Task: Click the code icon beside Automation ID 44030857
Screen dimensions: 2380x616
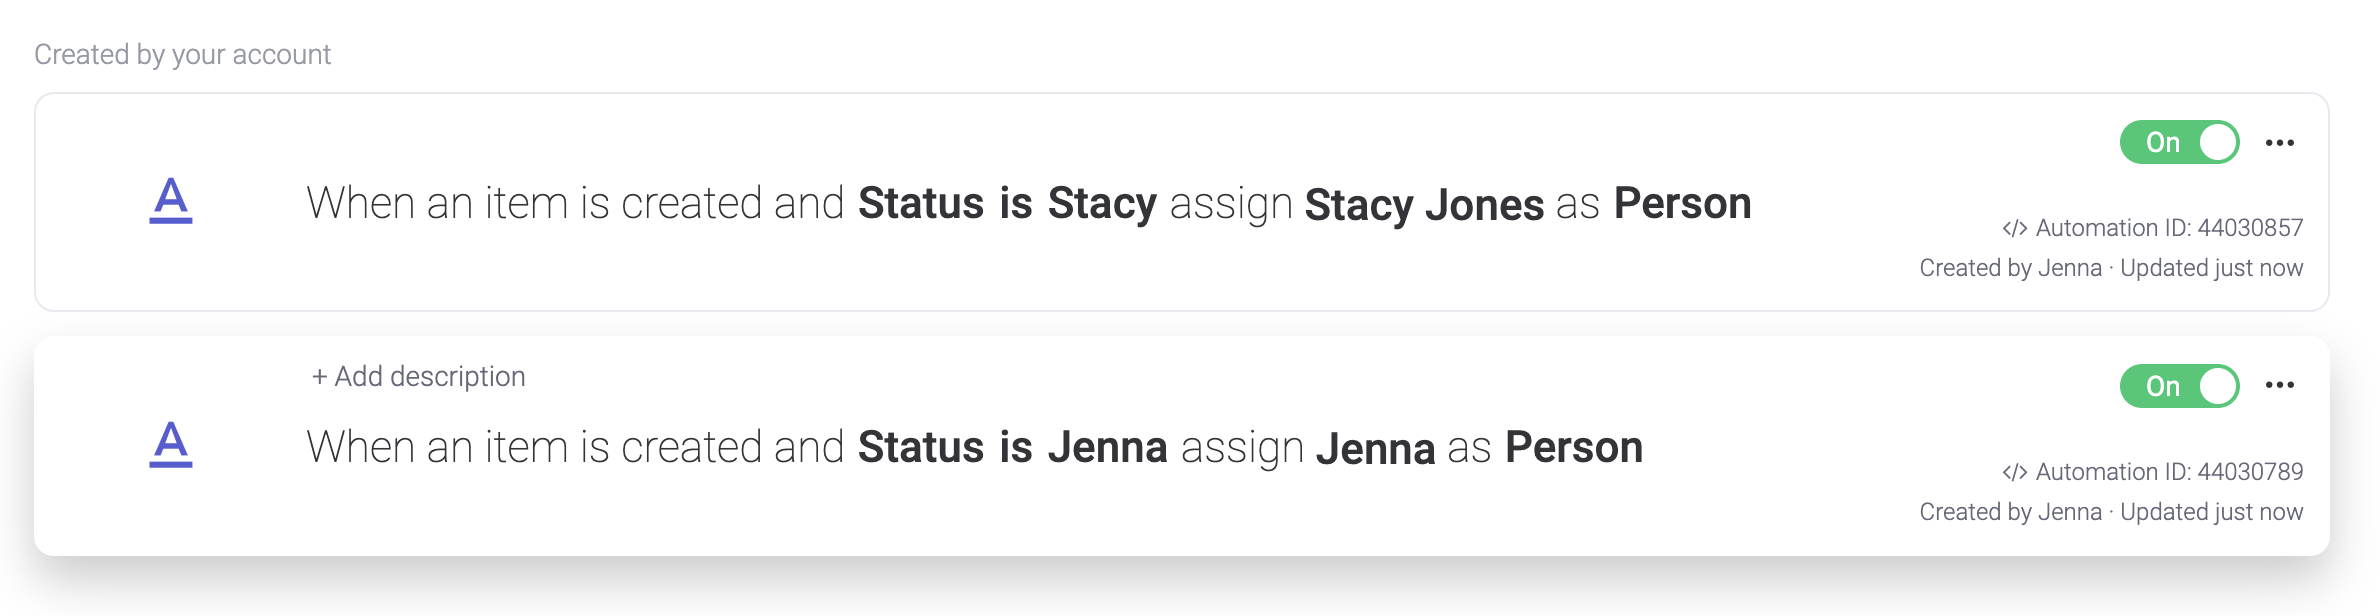Action: pyautogui.click(x=2014, y=229)
